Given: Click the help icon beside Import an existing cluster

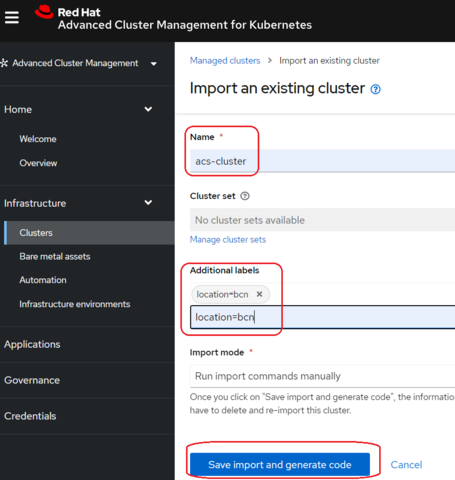Looking at the screenshot, I should pyautogui.click(x=376, y=89).
